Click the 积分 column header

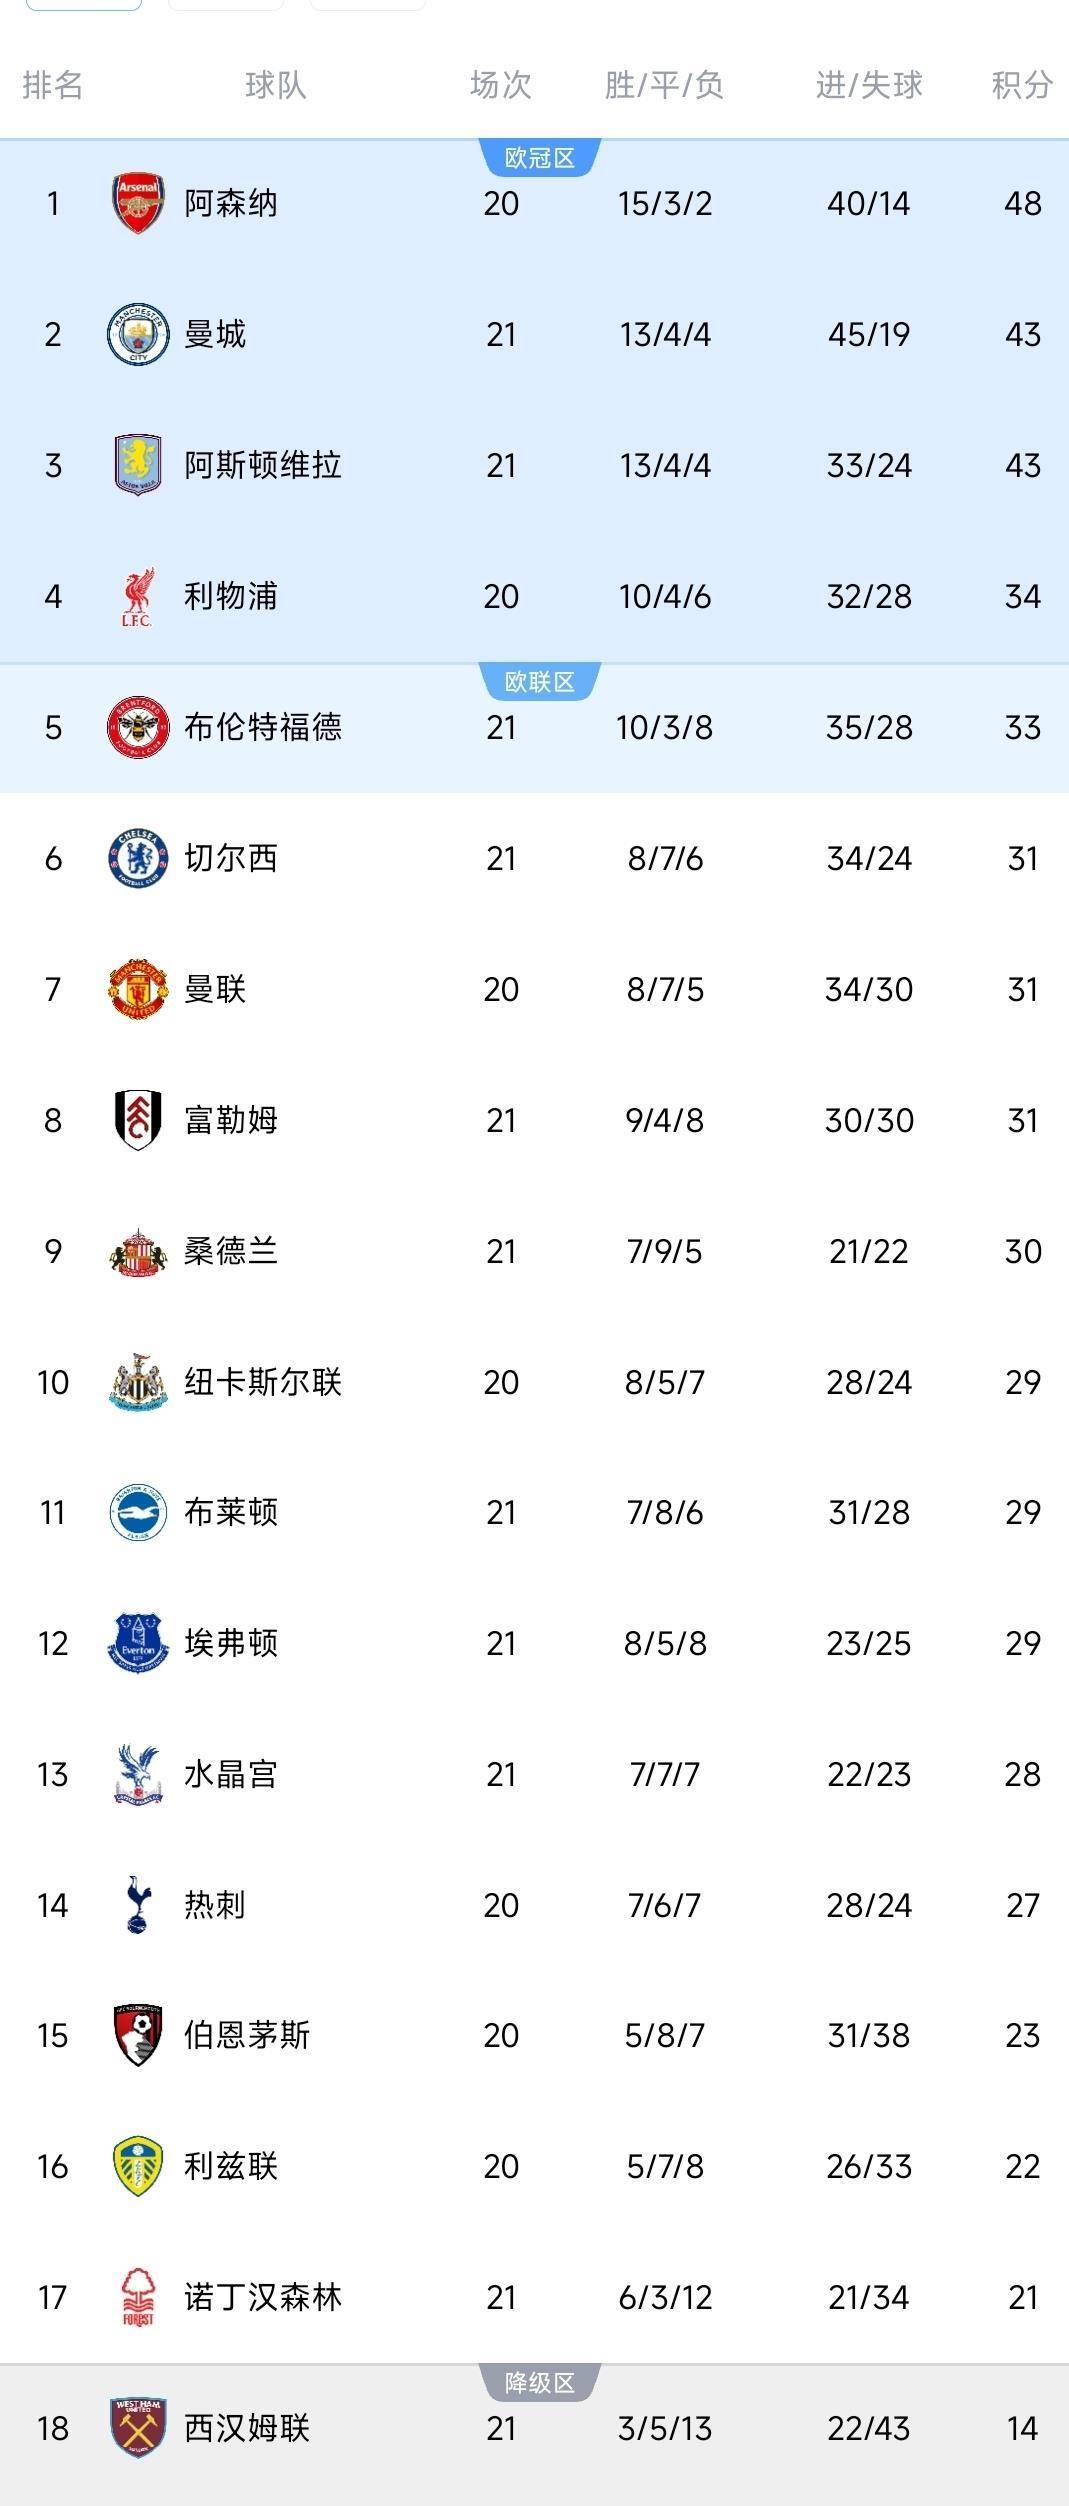click(1022, 86)
